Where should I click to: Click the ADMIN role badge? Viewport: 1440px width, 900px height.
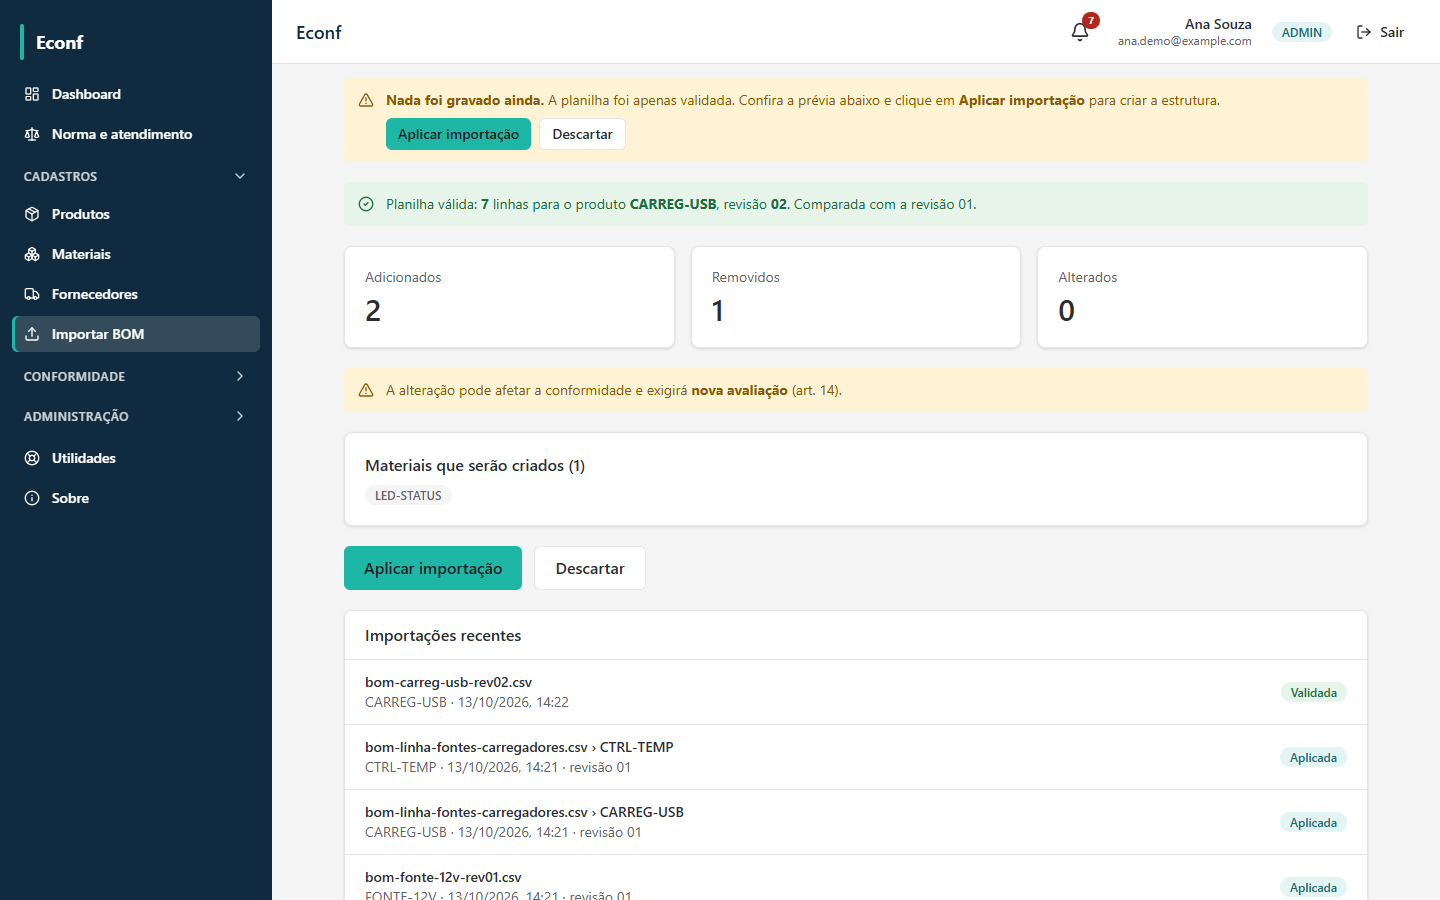(1302, 32)
